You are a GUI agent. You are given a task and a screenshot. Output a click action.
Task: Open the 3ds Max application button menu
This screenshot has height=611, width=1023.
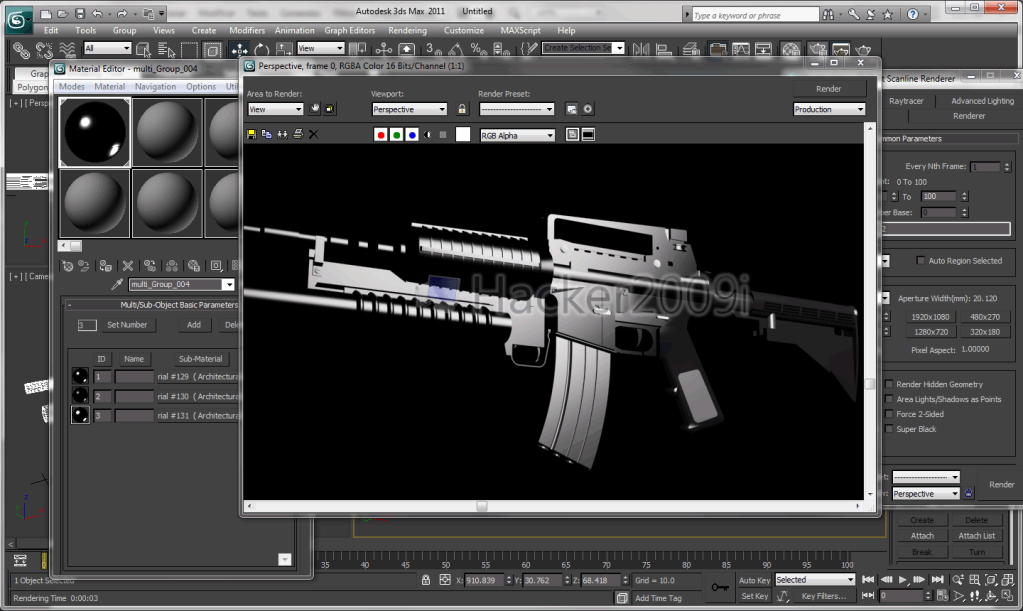coord(17,20)
